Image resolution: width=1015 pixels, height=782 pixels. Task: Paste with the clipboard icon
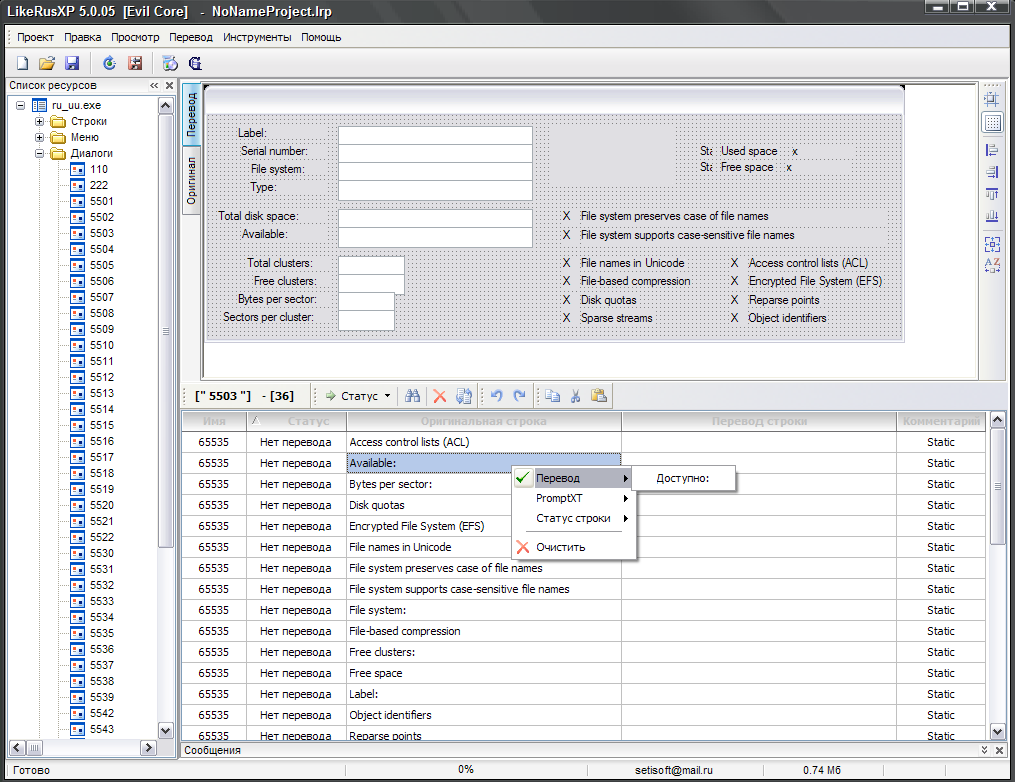pyautogui.click(x=599, y=396)
